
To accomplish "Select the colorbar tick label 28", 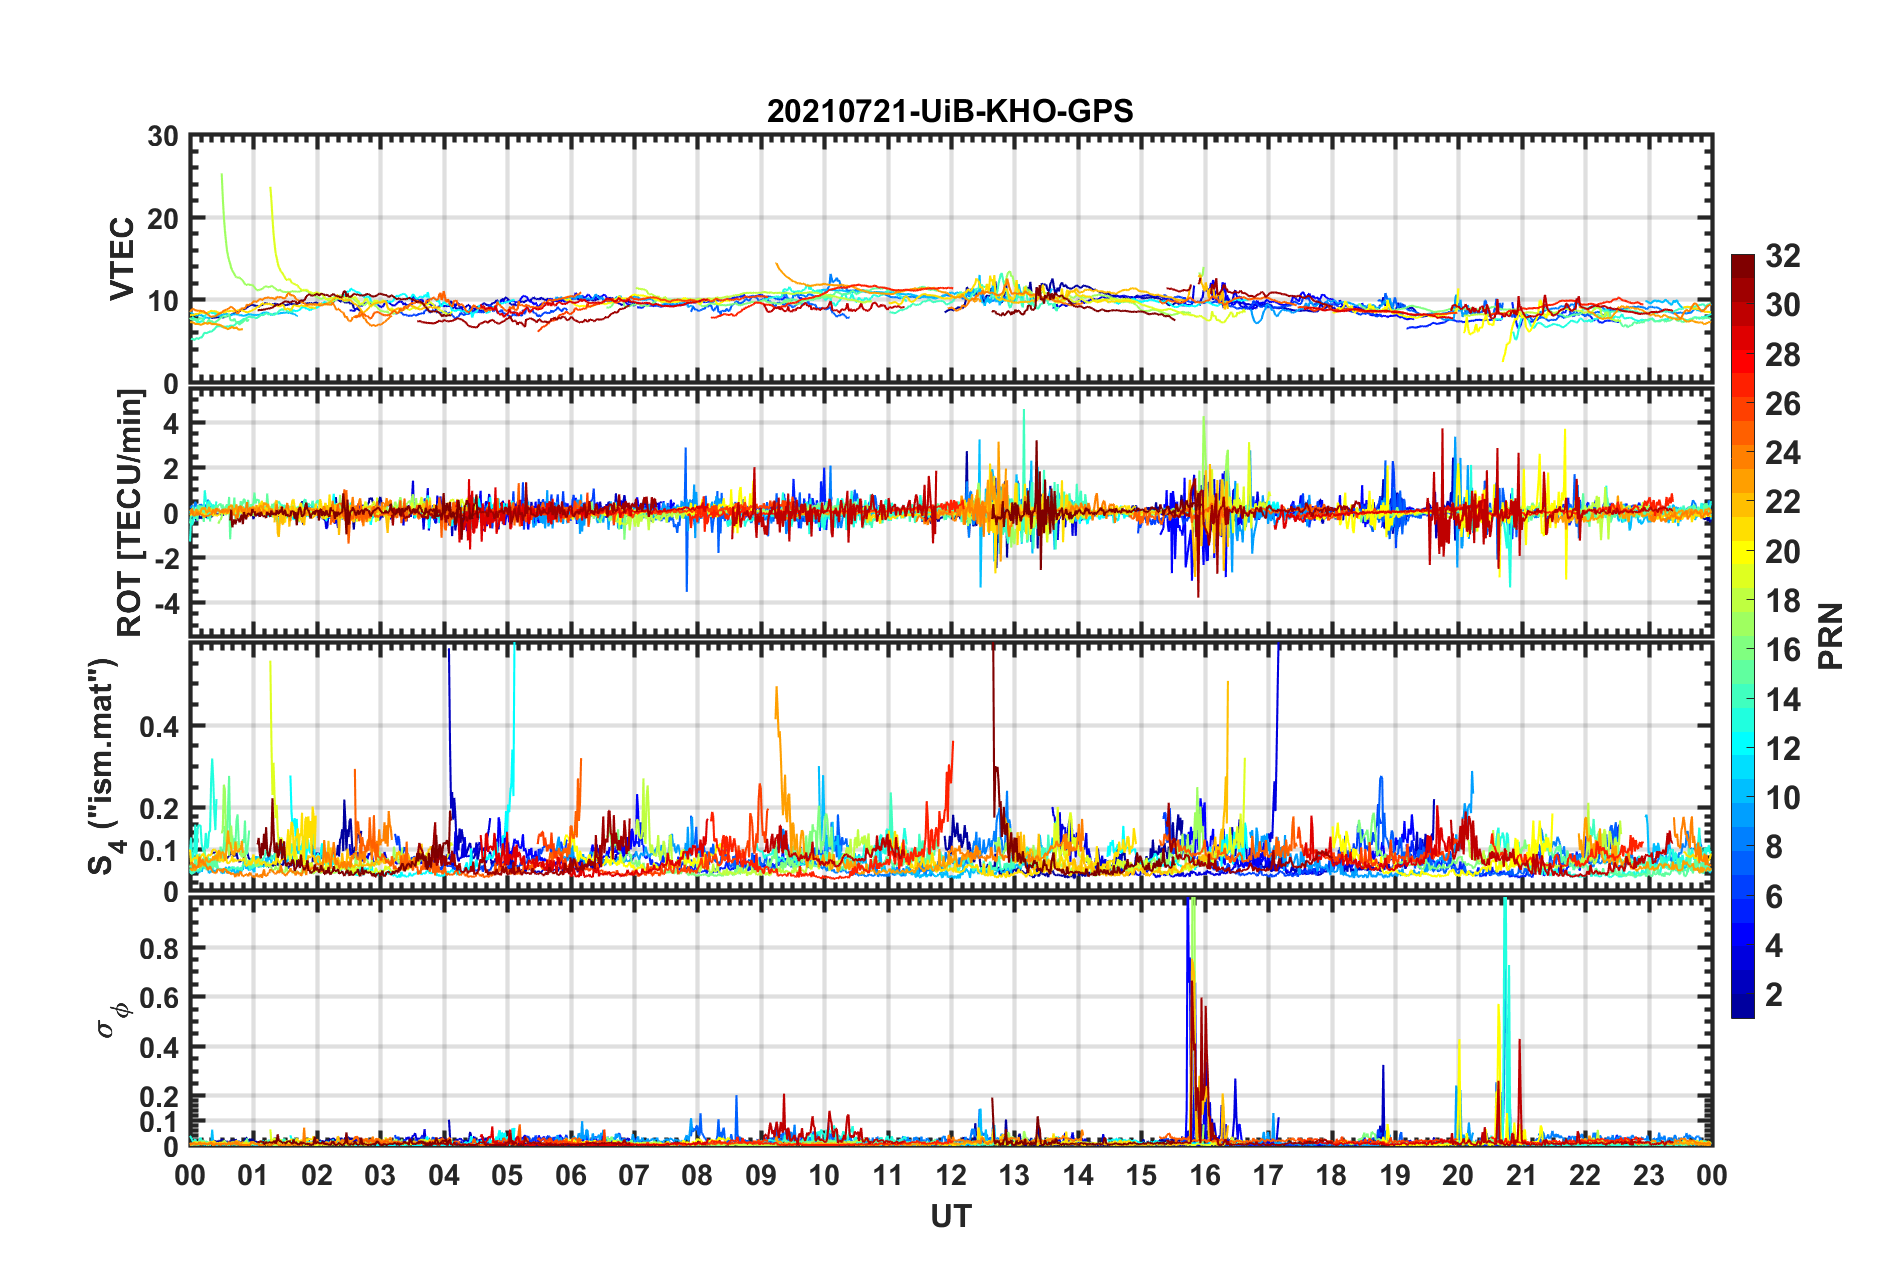I will pos(1783,355).
